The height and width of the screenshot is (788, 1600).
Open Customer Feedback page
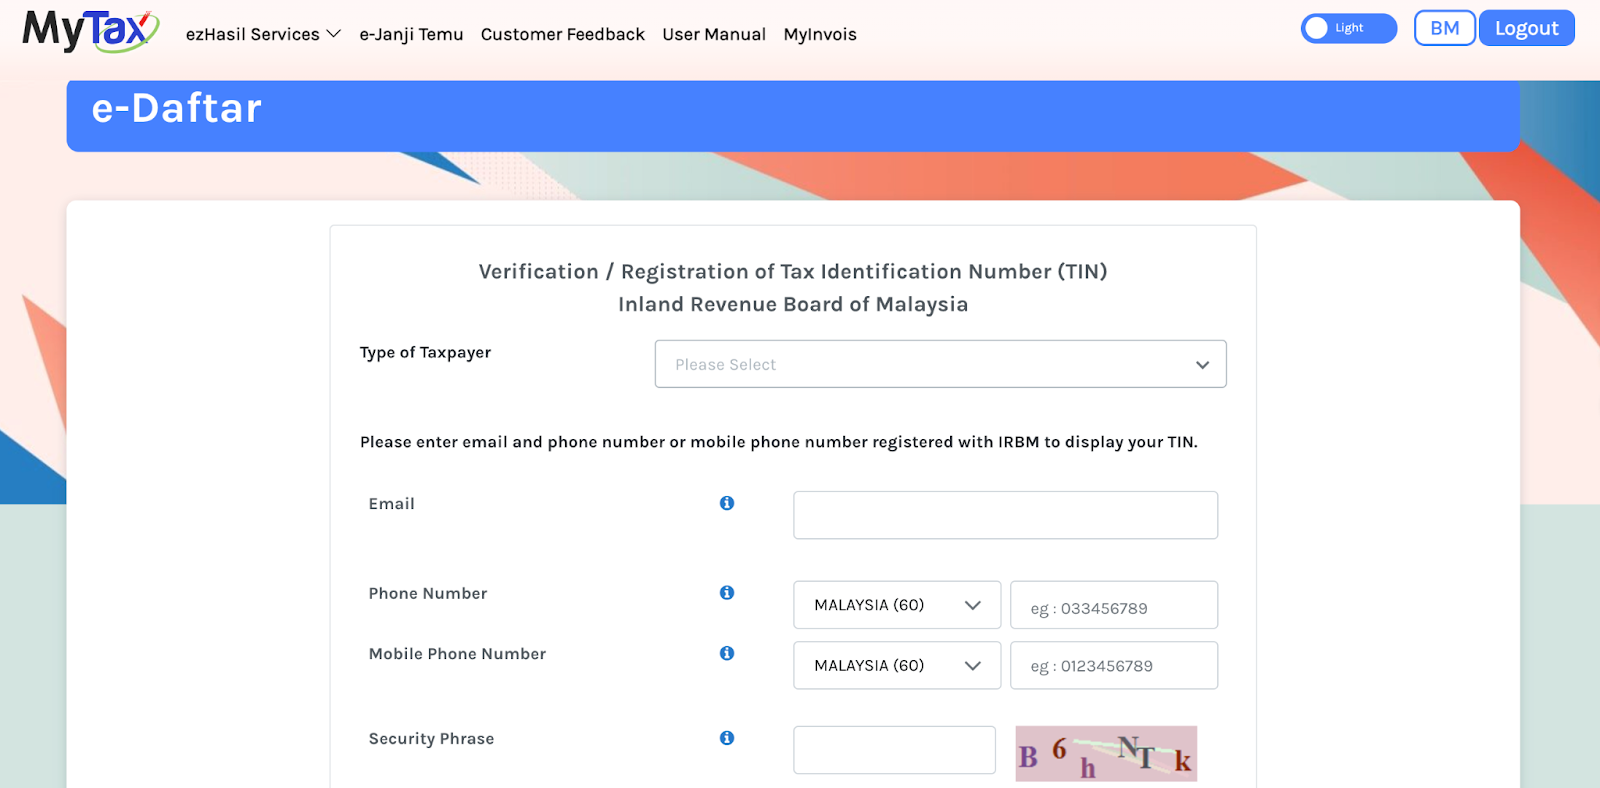tap(562, 34)
